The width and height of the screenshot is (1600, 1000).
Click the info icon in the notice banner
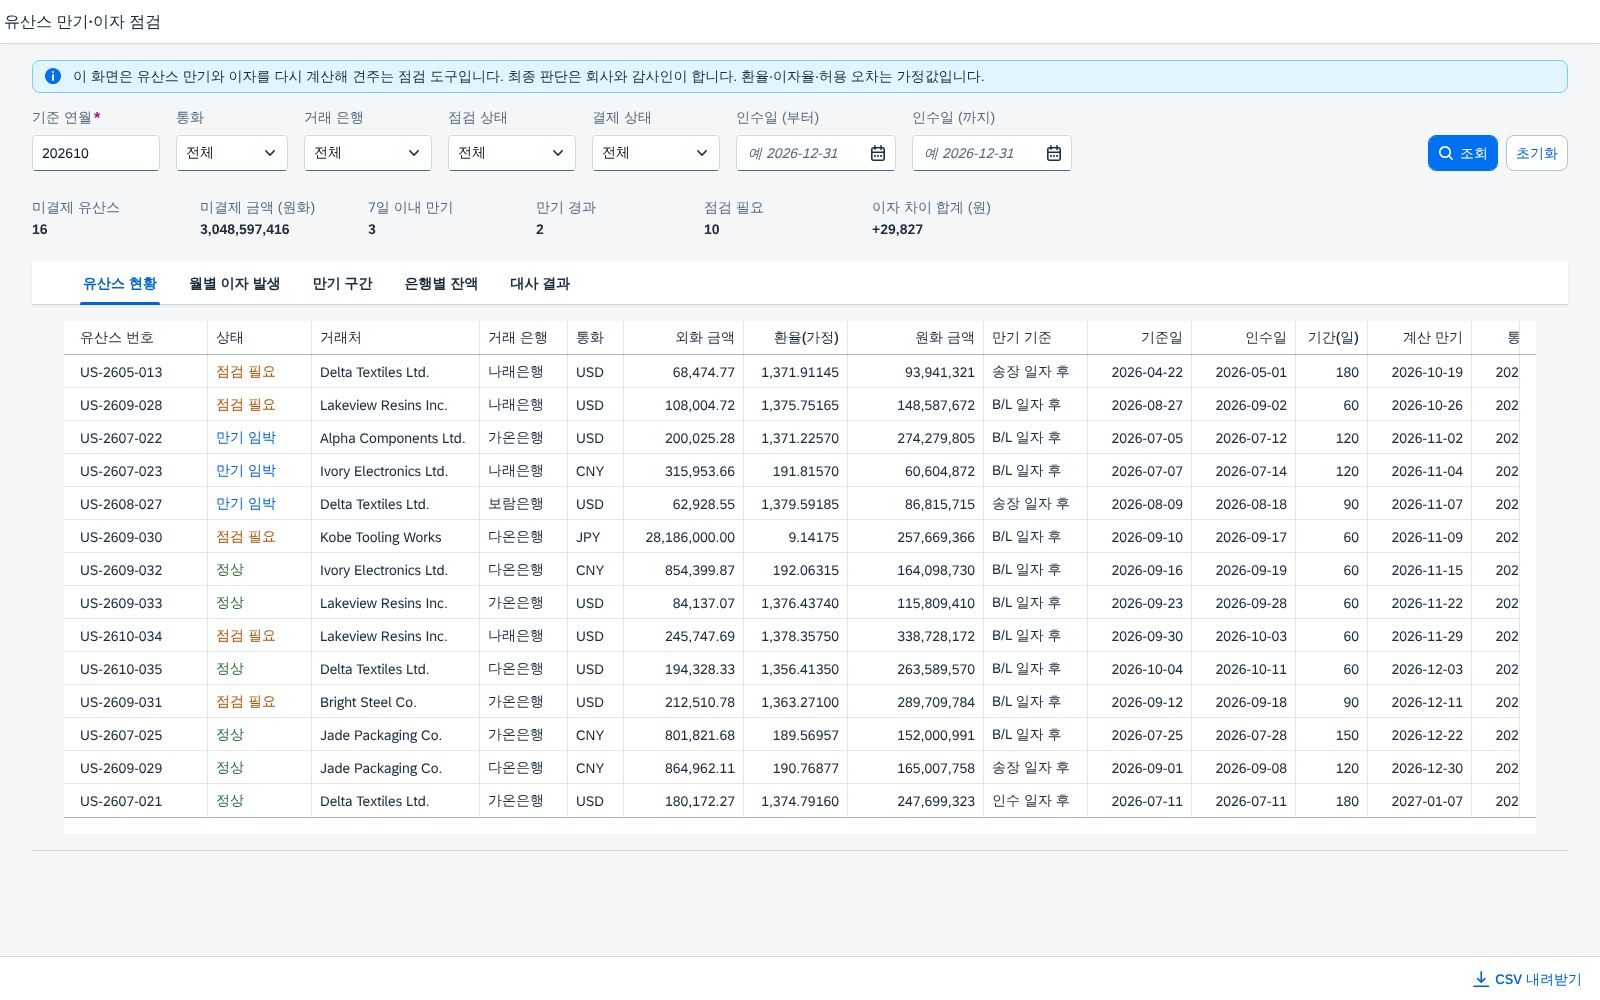pyautogui.click(x=53, y=76)
